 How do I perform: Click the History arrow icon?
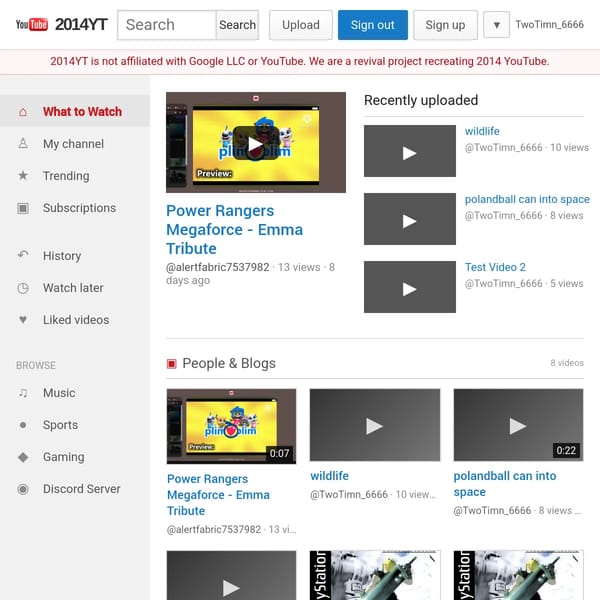[x=23, y=255]
